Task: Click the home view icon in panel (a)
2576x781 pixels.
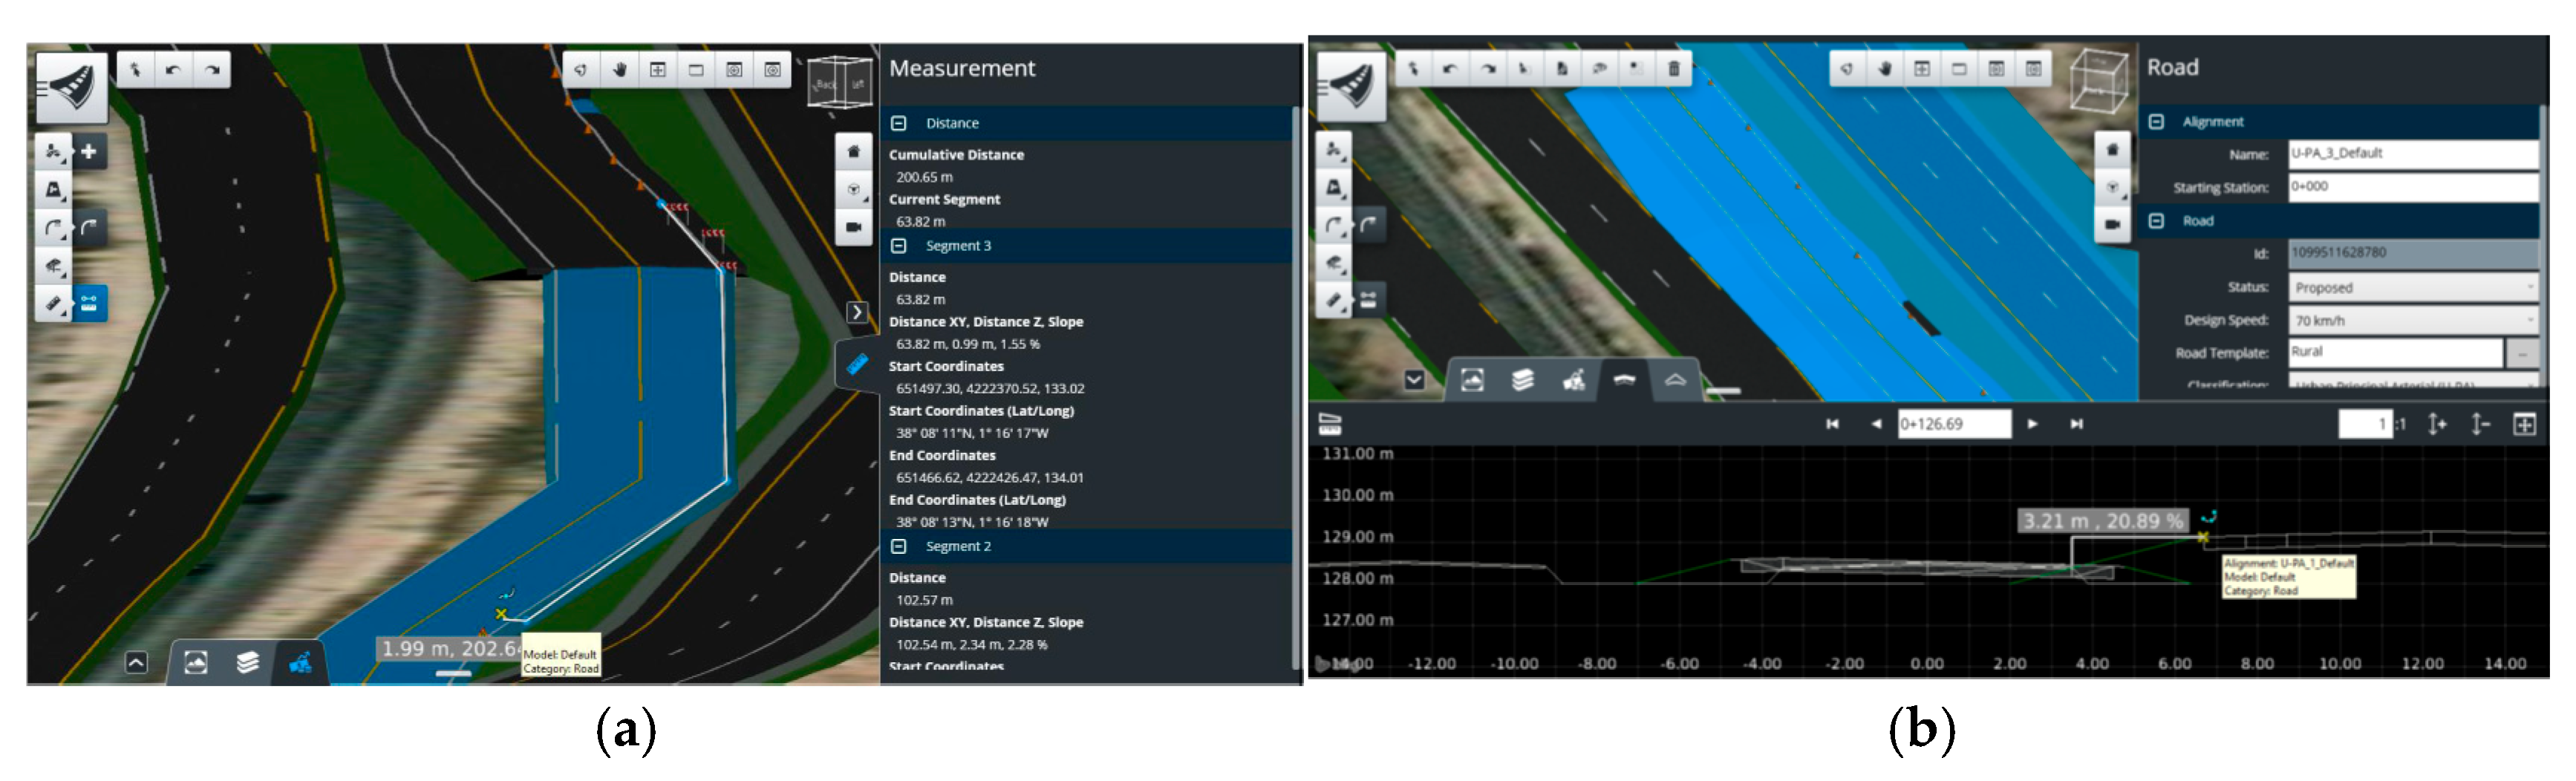Action: point(853,152)
